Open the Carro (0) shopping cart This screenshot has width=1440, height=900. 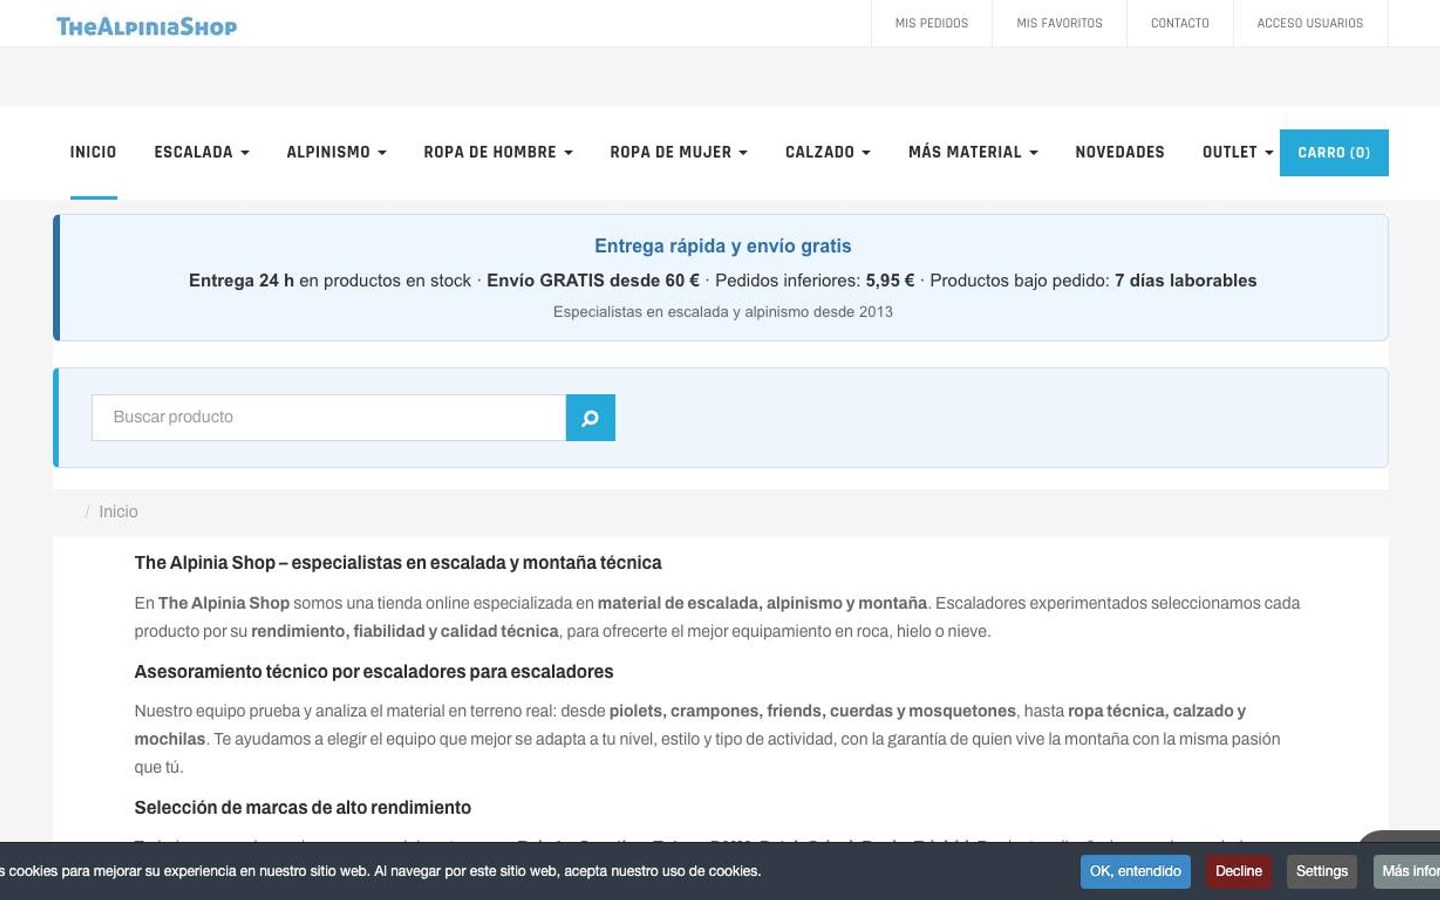click(1334, 153)
